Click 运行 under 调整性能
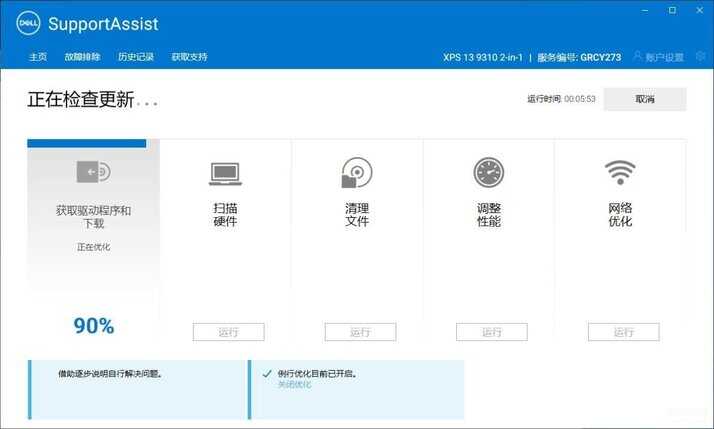Viewport: 714px width, 429px height. (492, 332)
